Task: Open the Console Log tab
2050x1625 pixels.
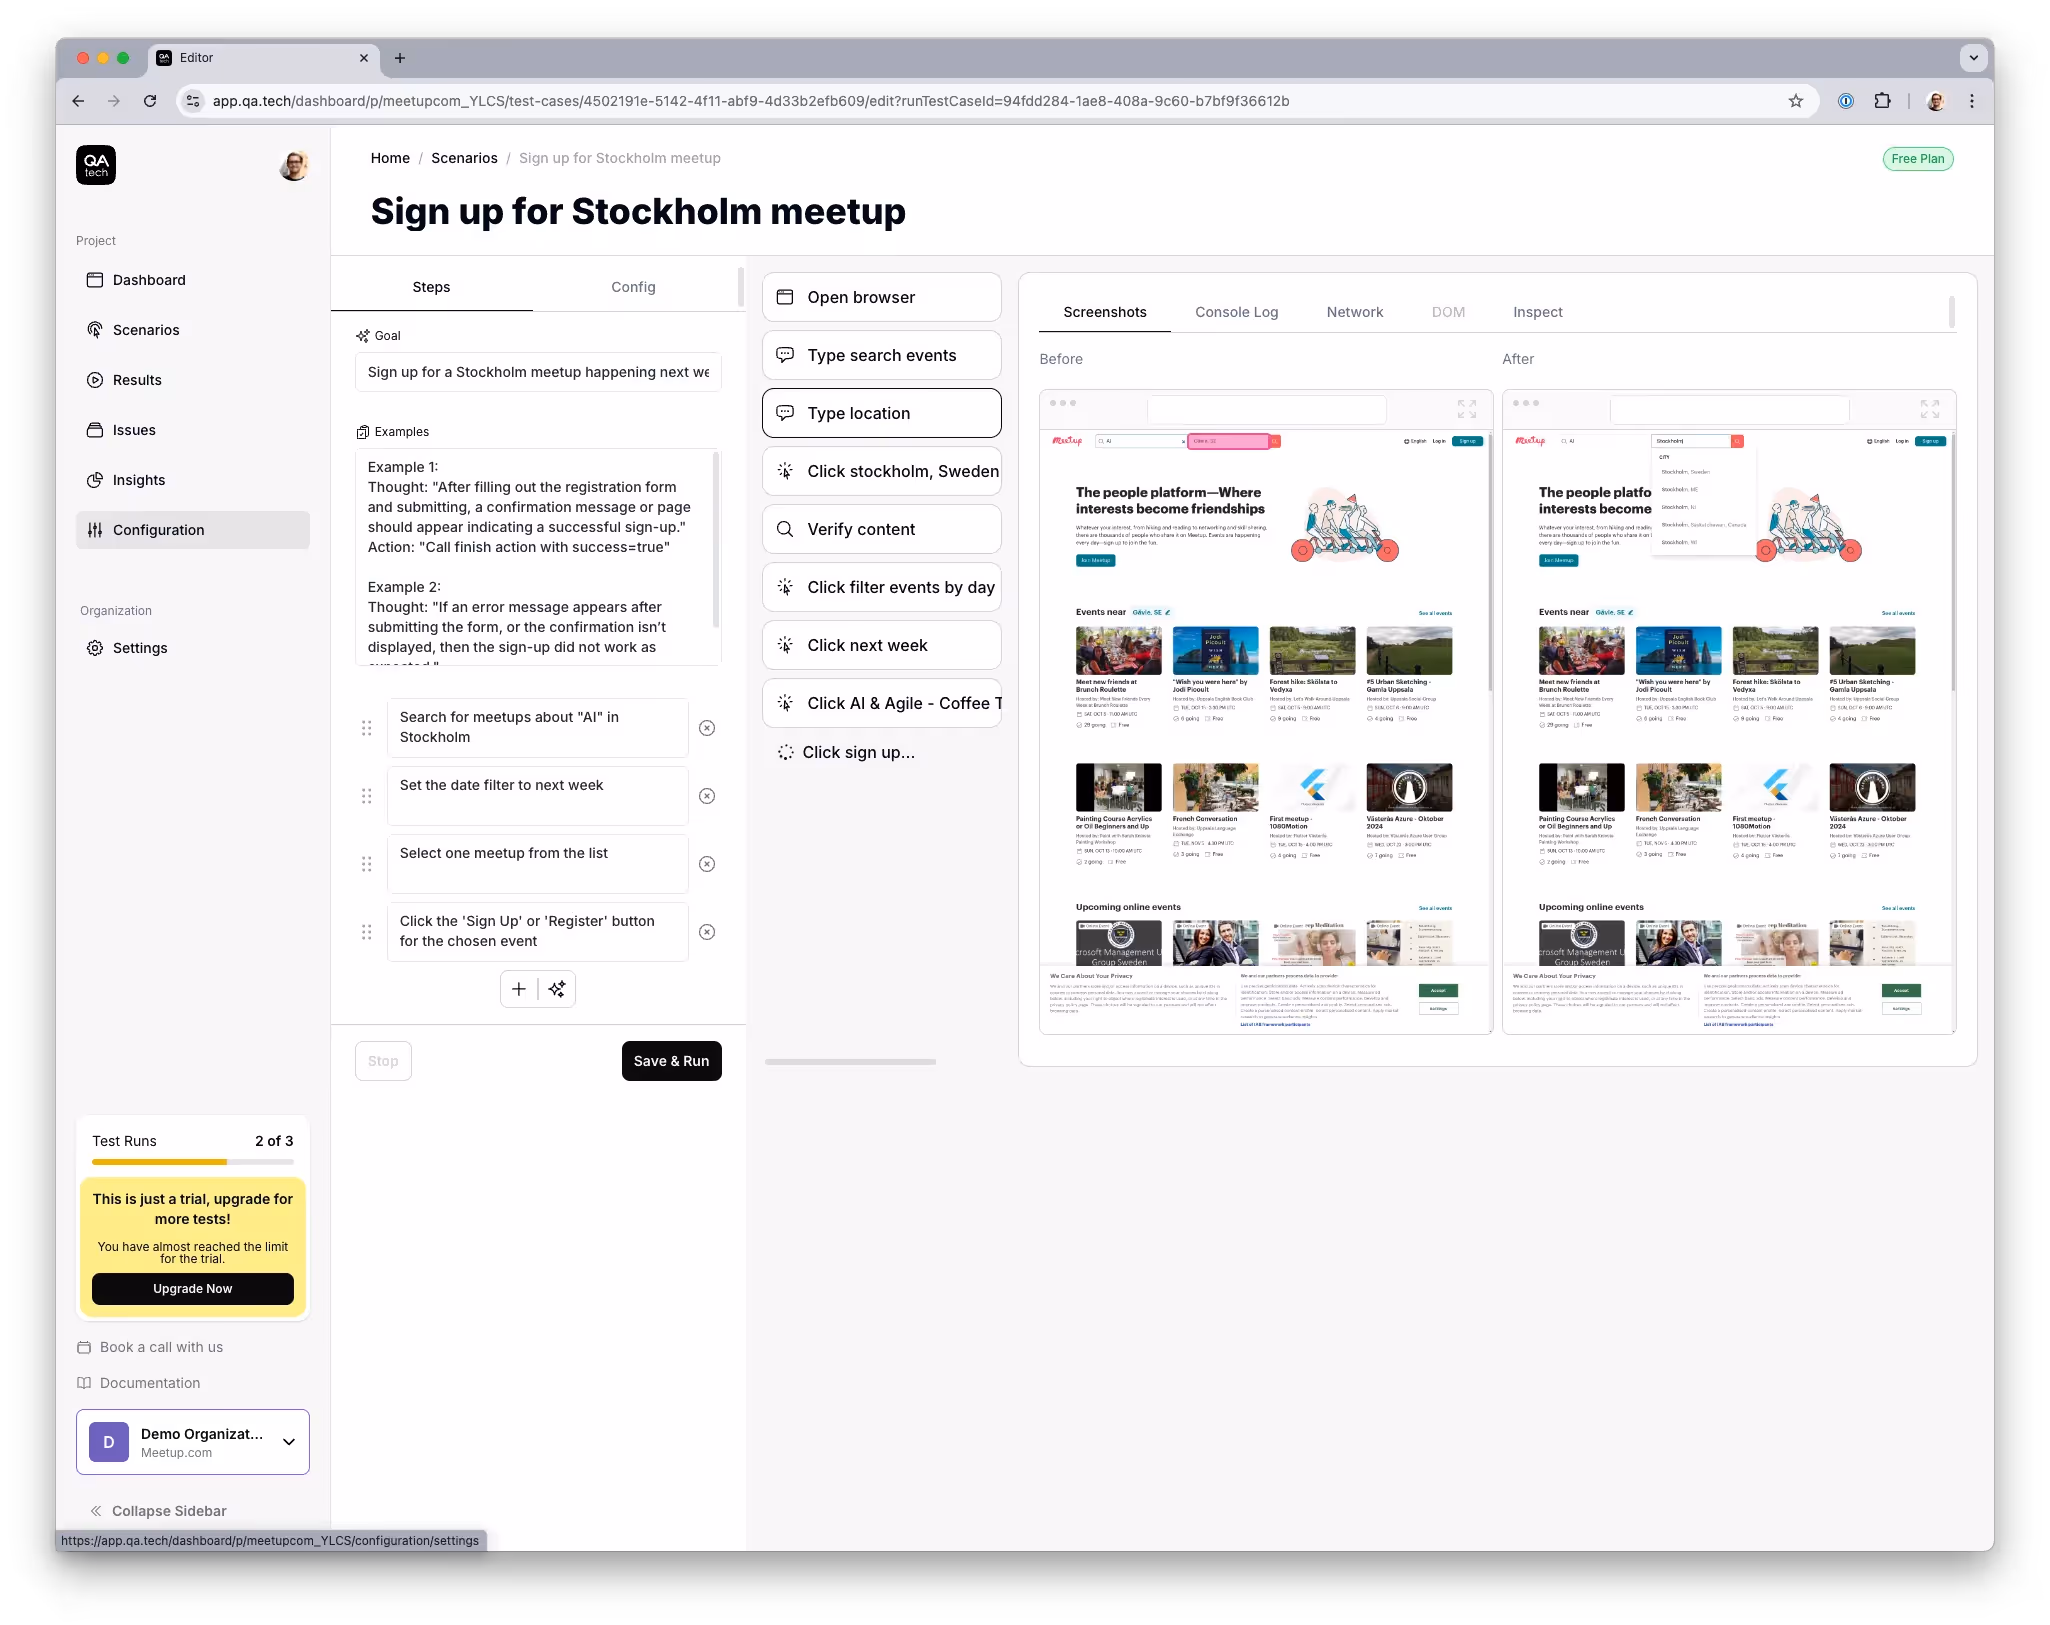Action: pos(1236,312)
